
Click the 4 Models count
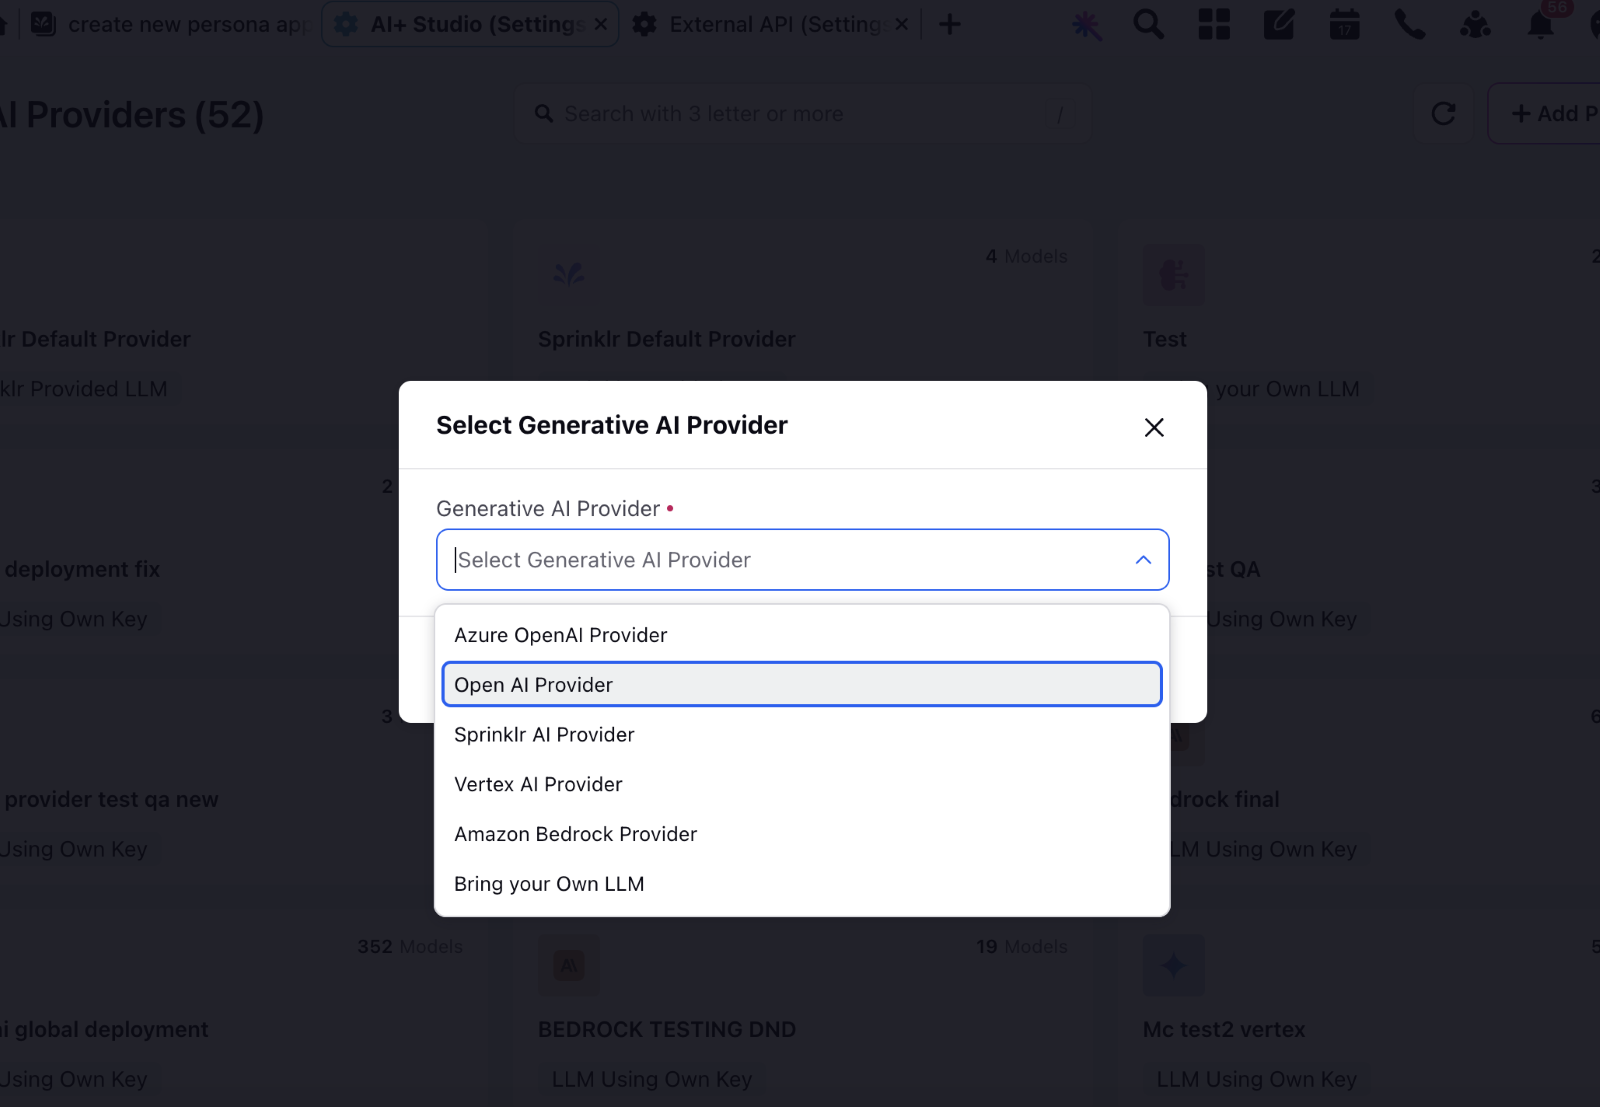(1027, 256)
